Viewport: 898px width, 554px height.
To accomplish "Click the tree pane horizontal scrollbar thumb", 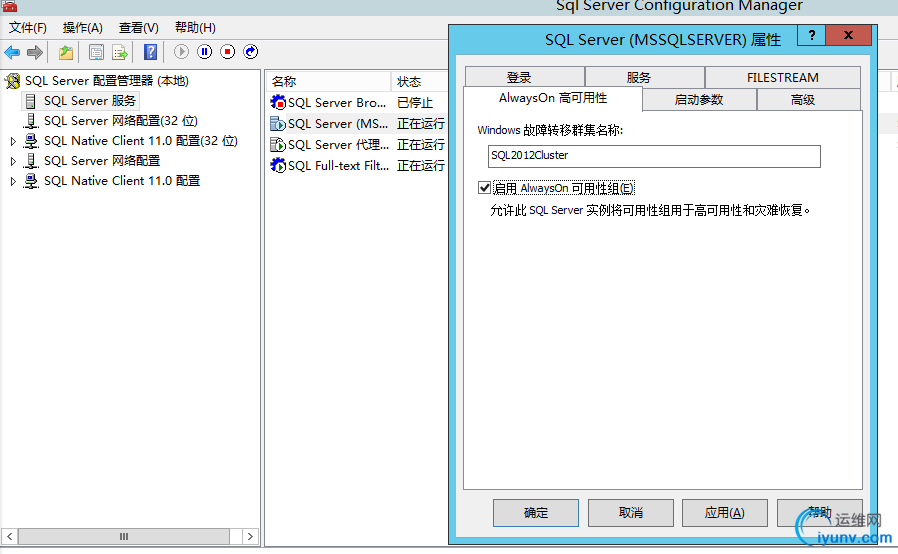I will (x=124, y=536).
